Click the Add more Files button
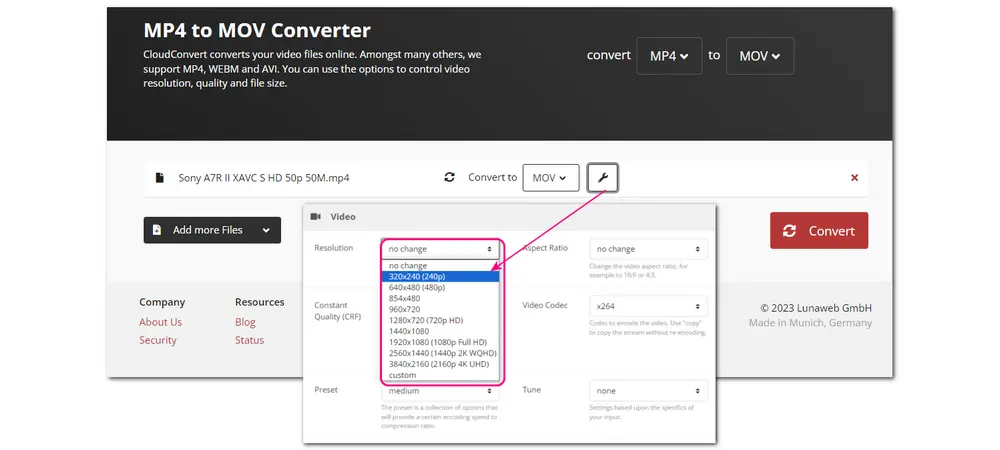Screen dimensions: 1000x450 tap(211, 230)
